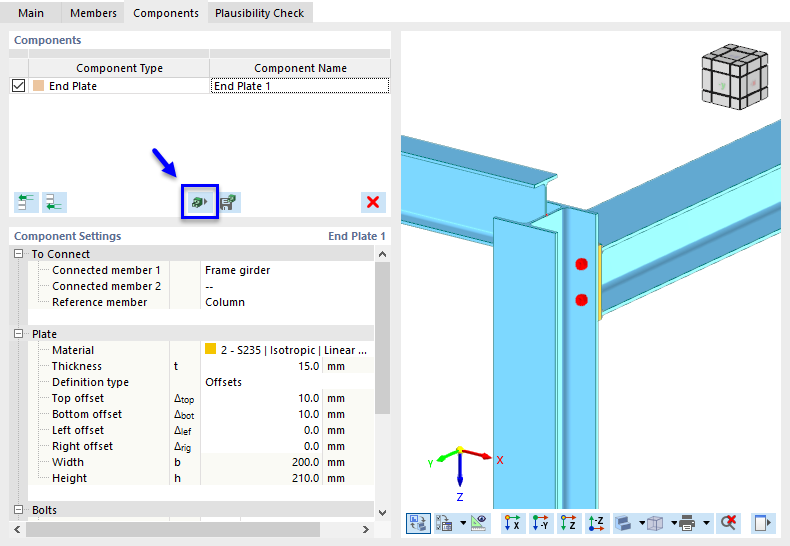Open dropdown arrow next to printer icon
Screen dimensions: 790x546
tap(706, 523)
